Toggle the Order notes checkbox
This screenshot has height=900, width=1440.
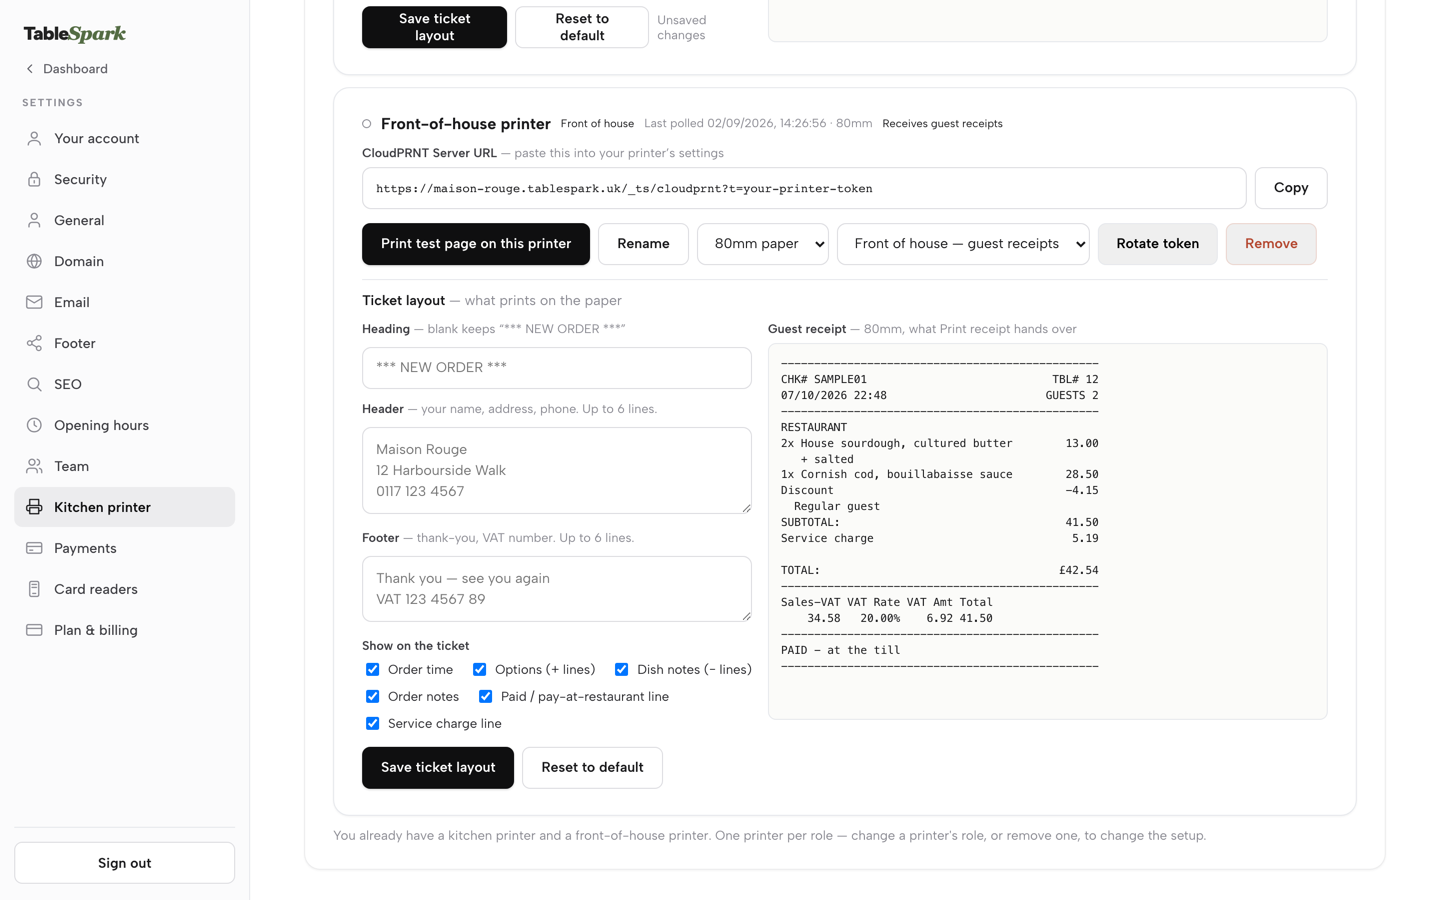(372, 697)
